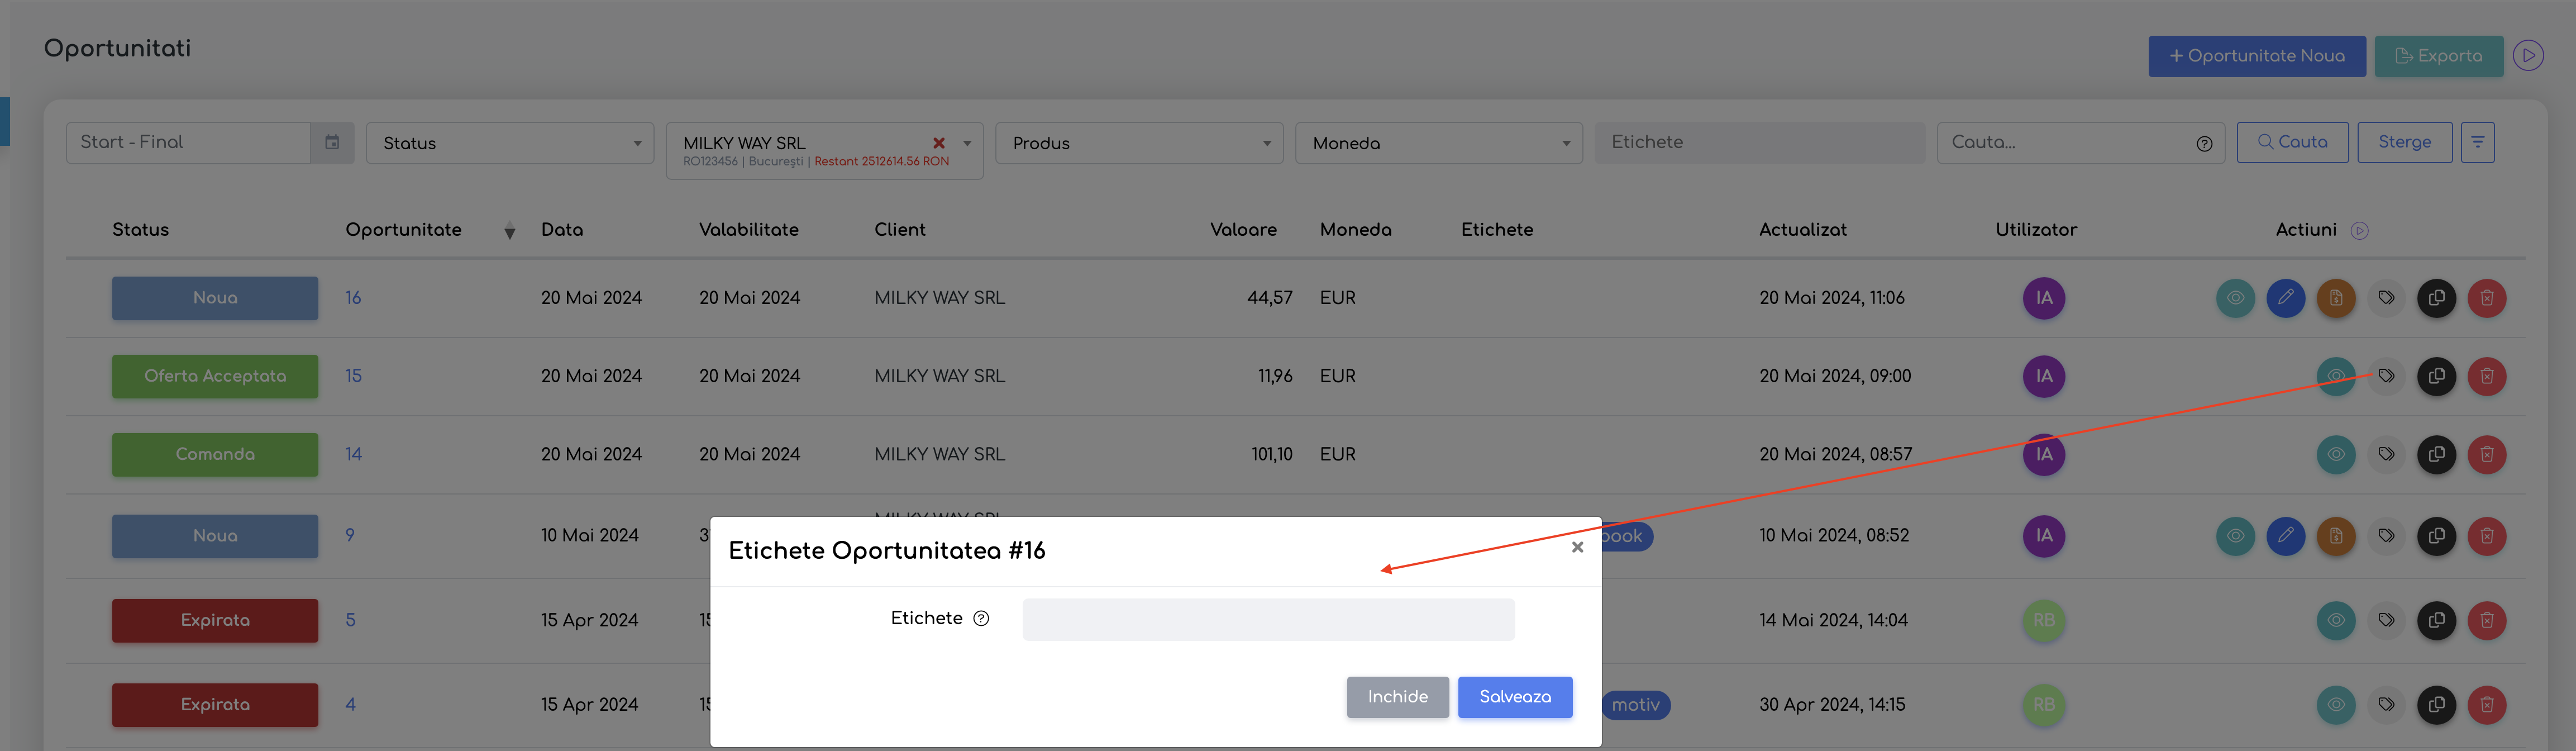Click the filter icon next to Sterge
Viewport: 2576px width, 751px height.
[2477, 142]
